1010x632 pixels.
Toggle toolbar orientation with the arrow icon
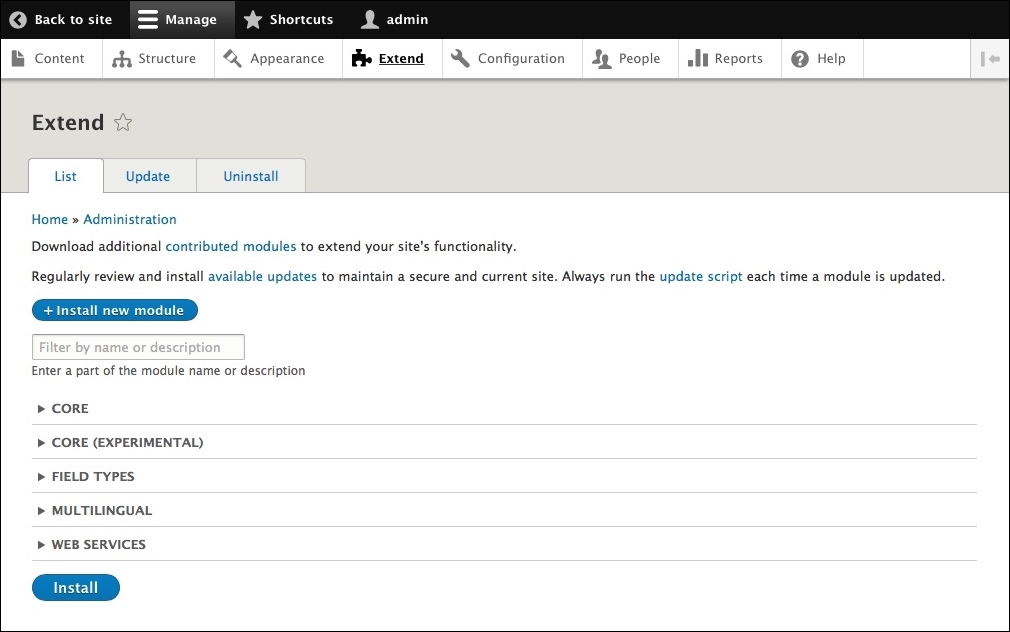point(990,59)
